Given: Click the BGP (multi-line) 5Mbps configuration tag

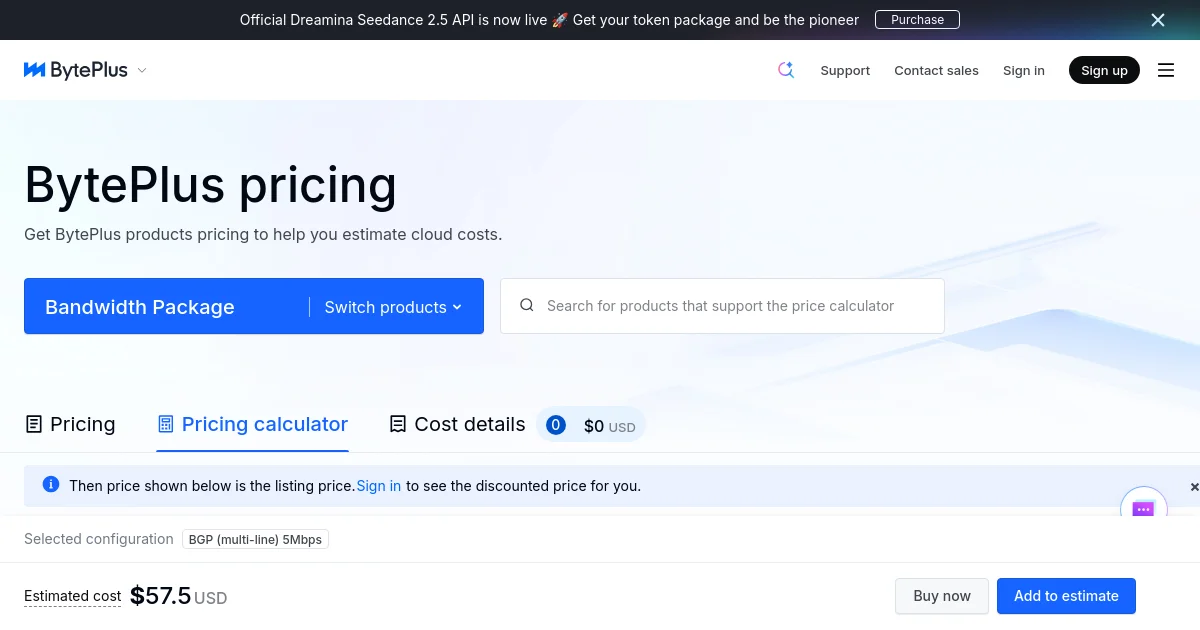Looking at the screenshot, I should 255,539.
